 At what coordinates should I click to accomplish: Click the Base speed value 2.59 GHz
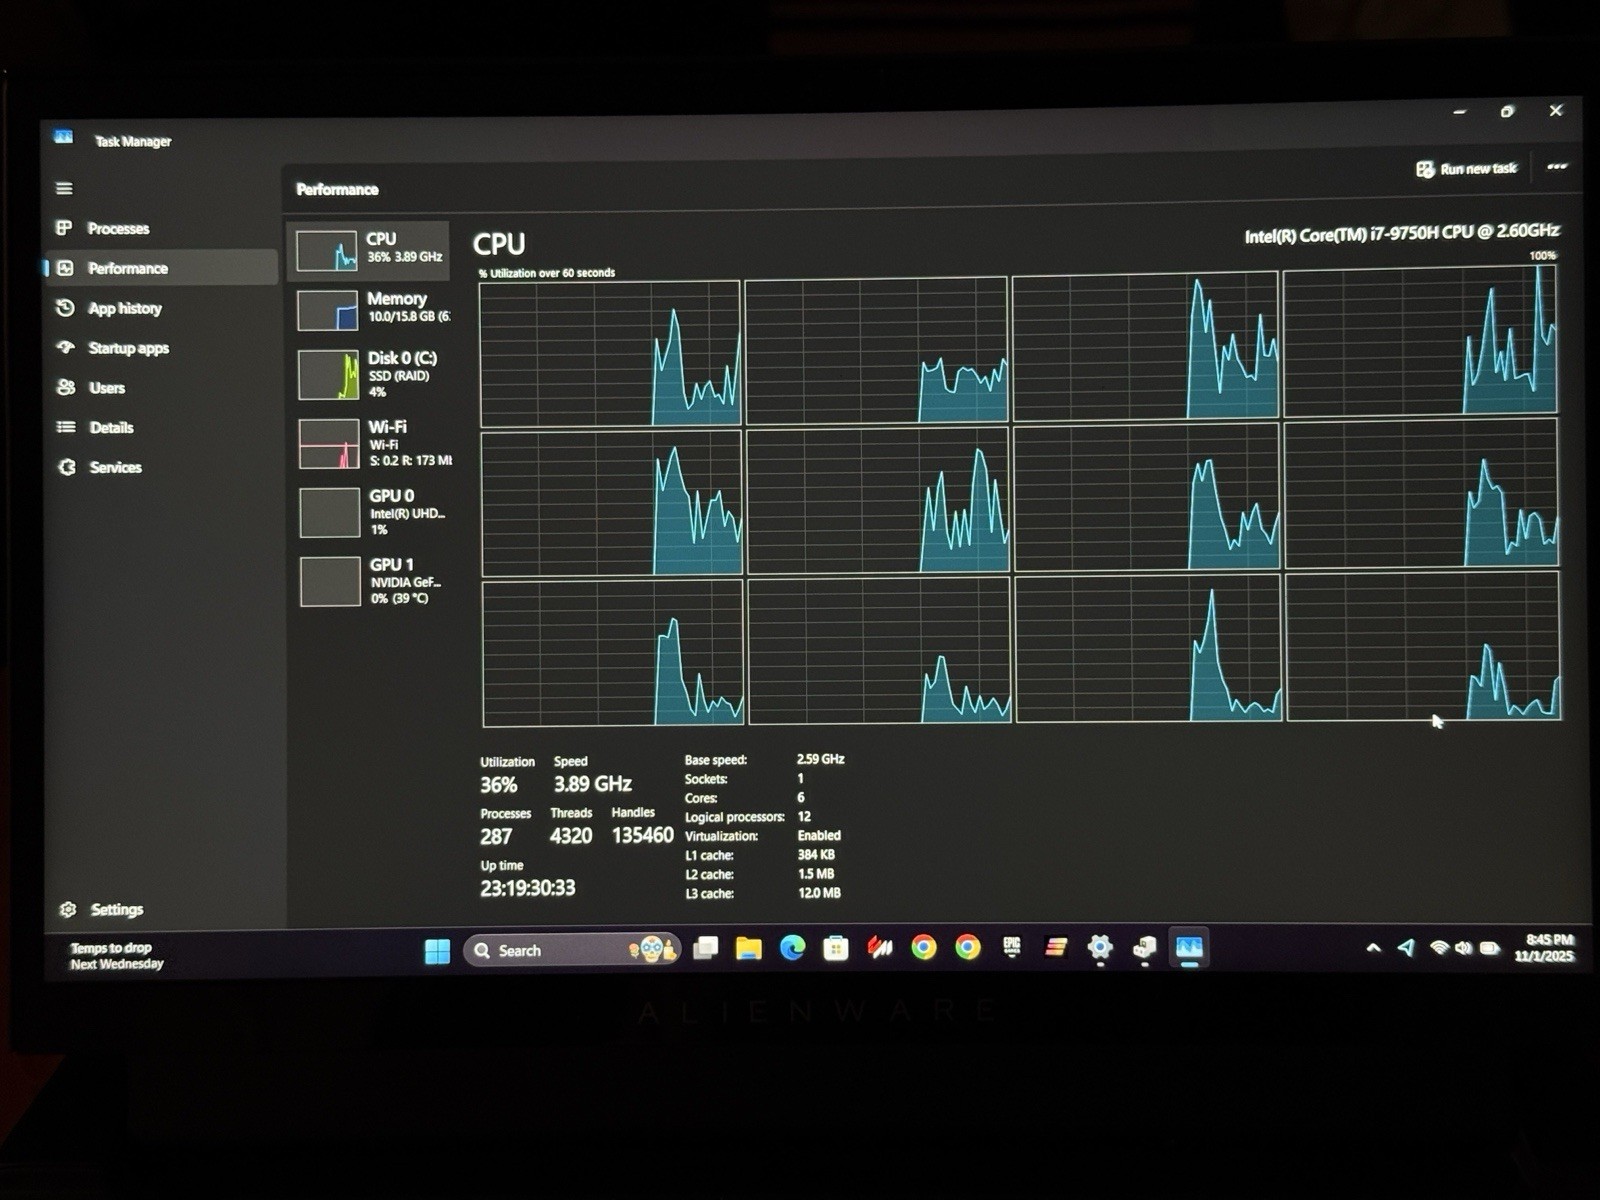click(821, 759)
